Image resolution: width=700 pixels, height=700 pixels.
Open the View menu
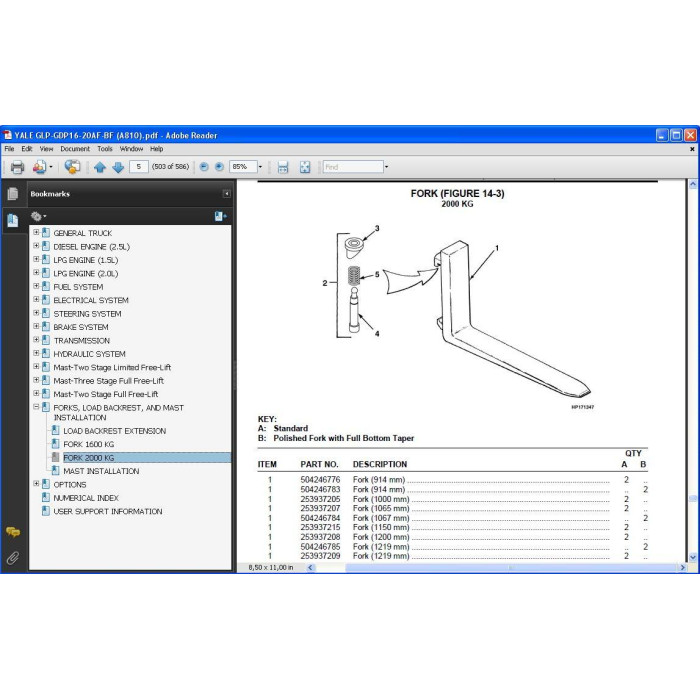[x=46, y=149]
